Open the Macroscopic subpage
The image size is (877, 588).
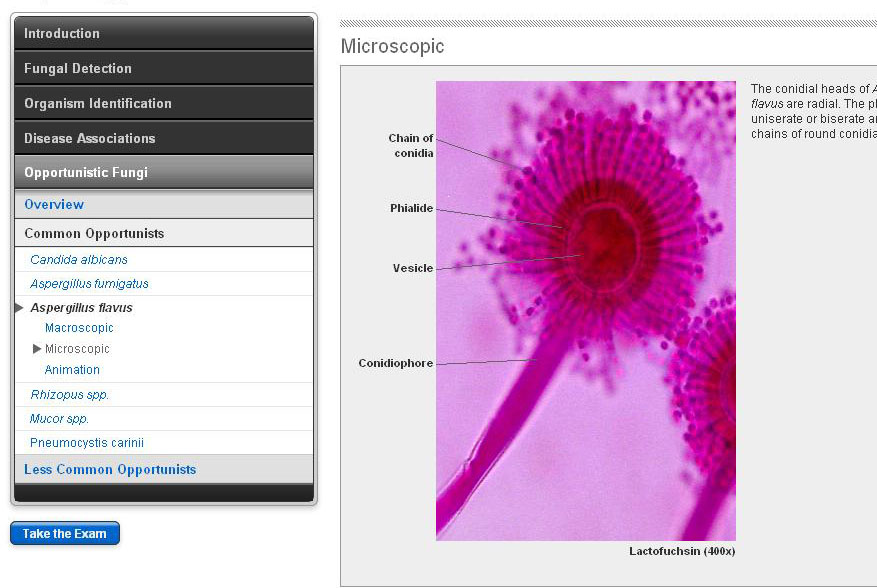click(79, 328)
